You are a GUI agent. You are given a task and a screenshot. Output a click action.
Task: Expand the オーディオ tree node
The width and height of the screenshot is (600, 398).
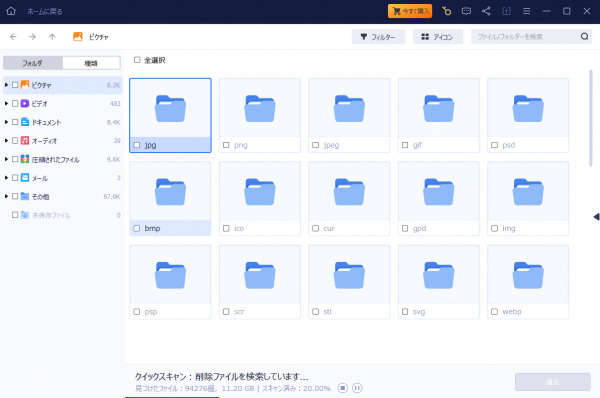click(x=6, y=140)
